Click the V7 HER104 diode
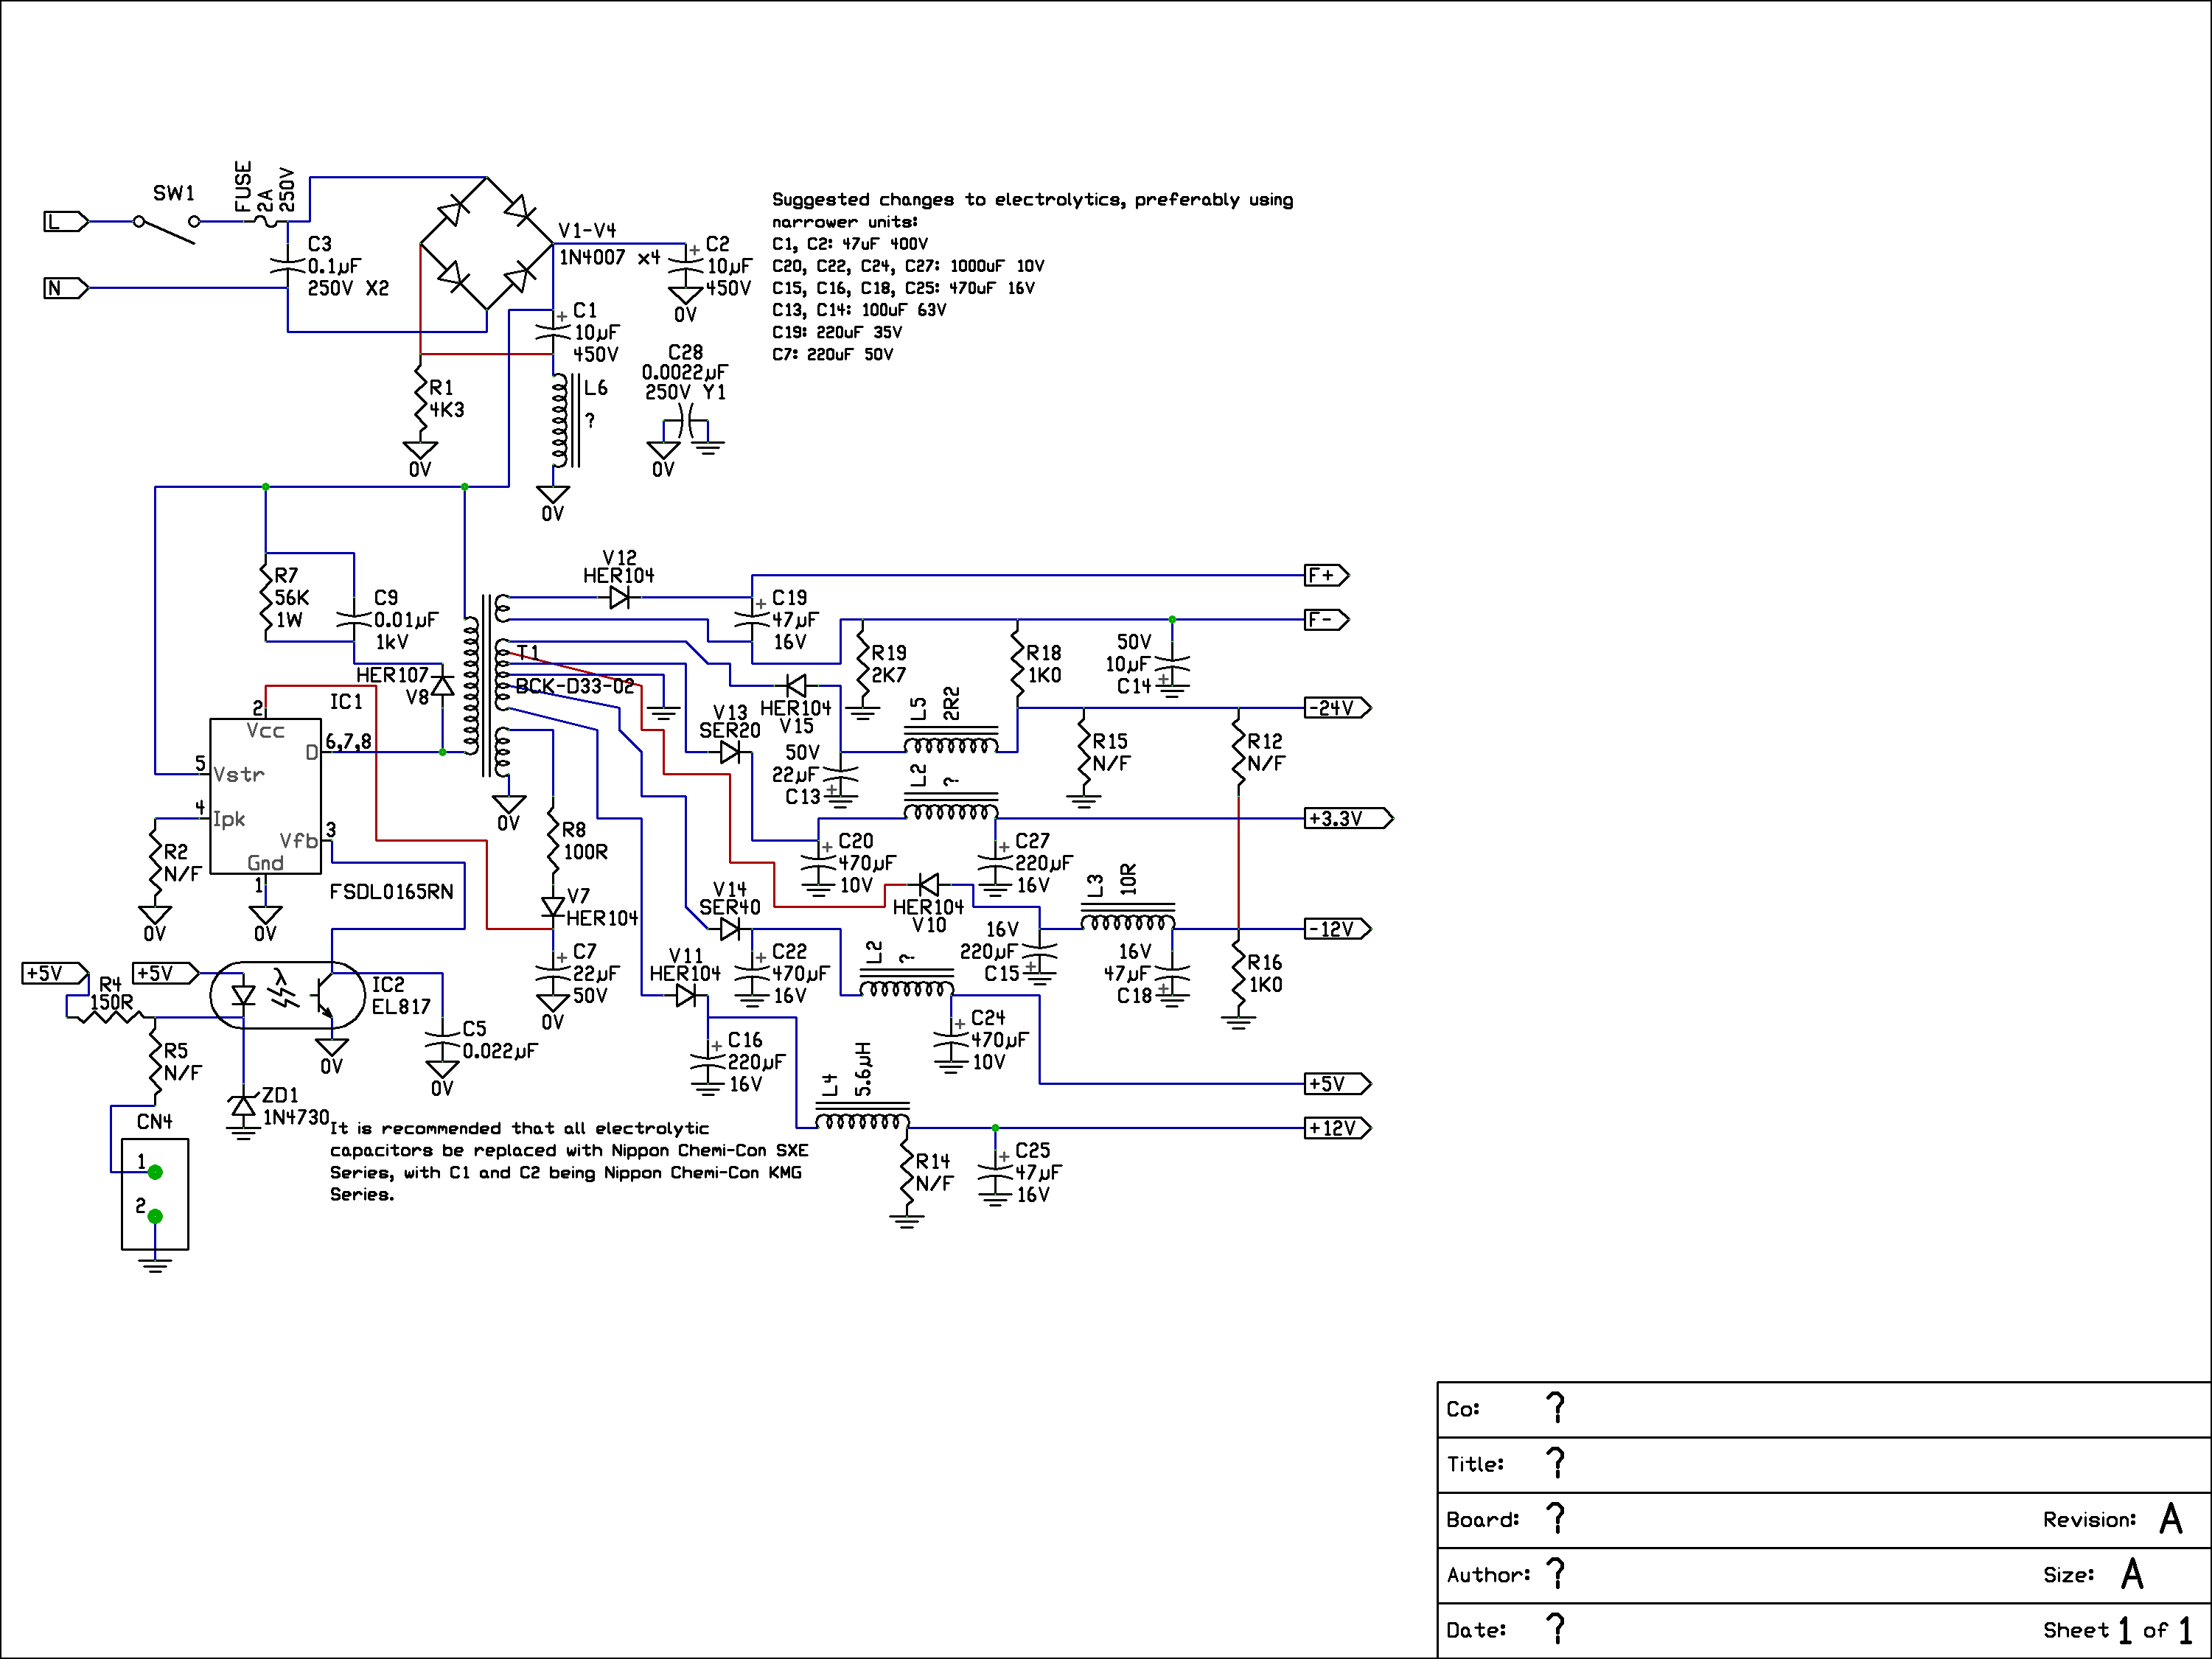 (x=553, y=907)
